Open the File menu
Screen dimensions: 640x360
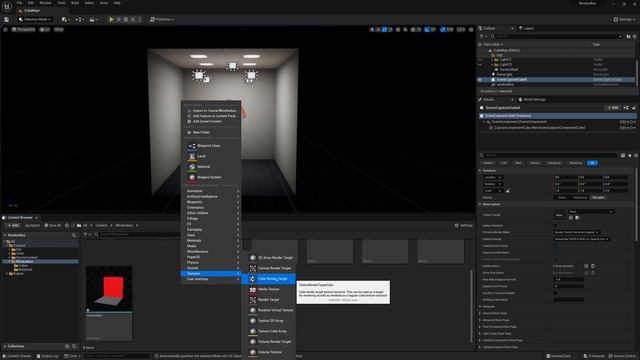[x=19, y=3]
